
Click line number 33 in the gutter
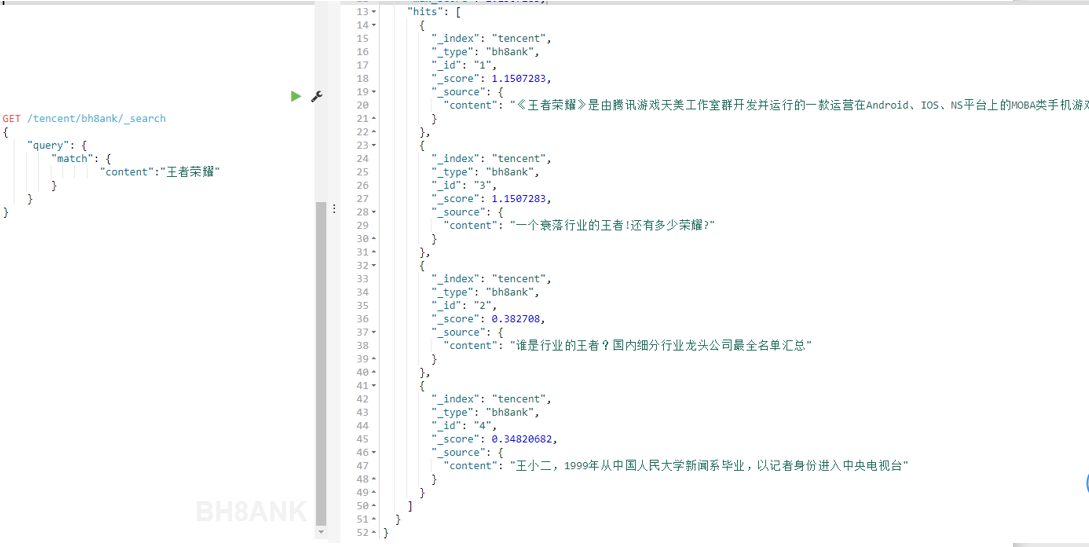point(362,278)
